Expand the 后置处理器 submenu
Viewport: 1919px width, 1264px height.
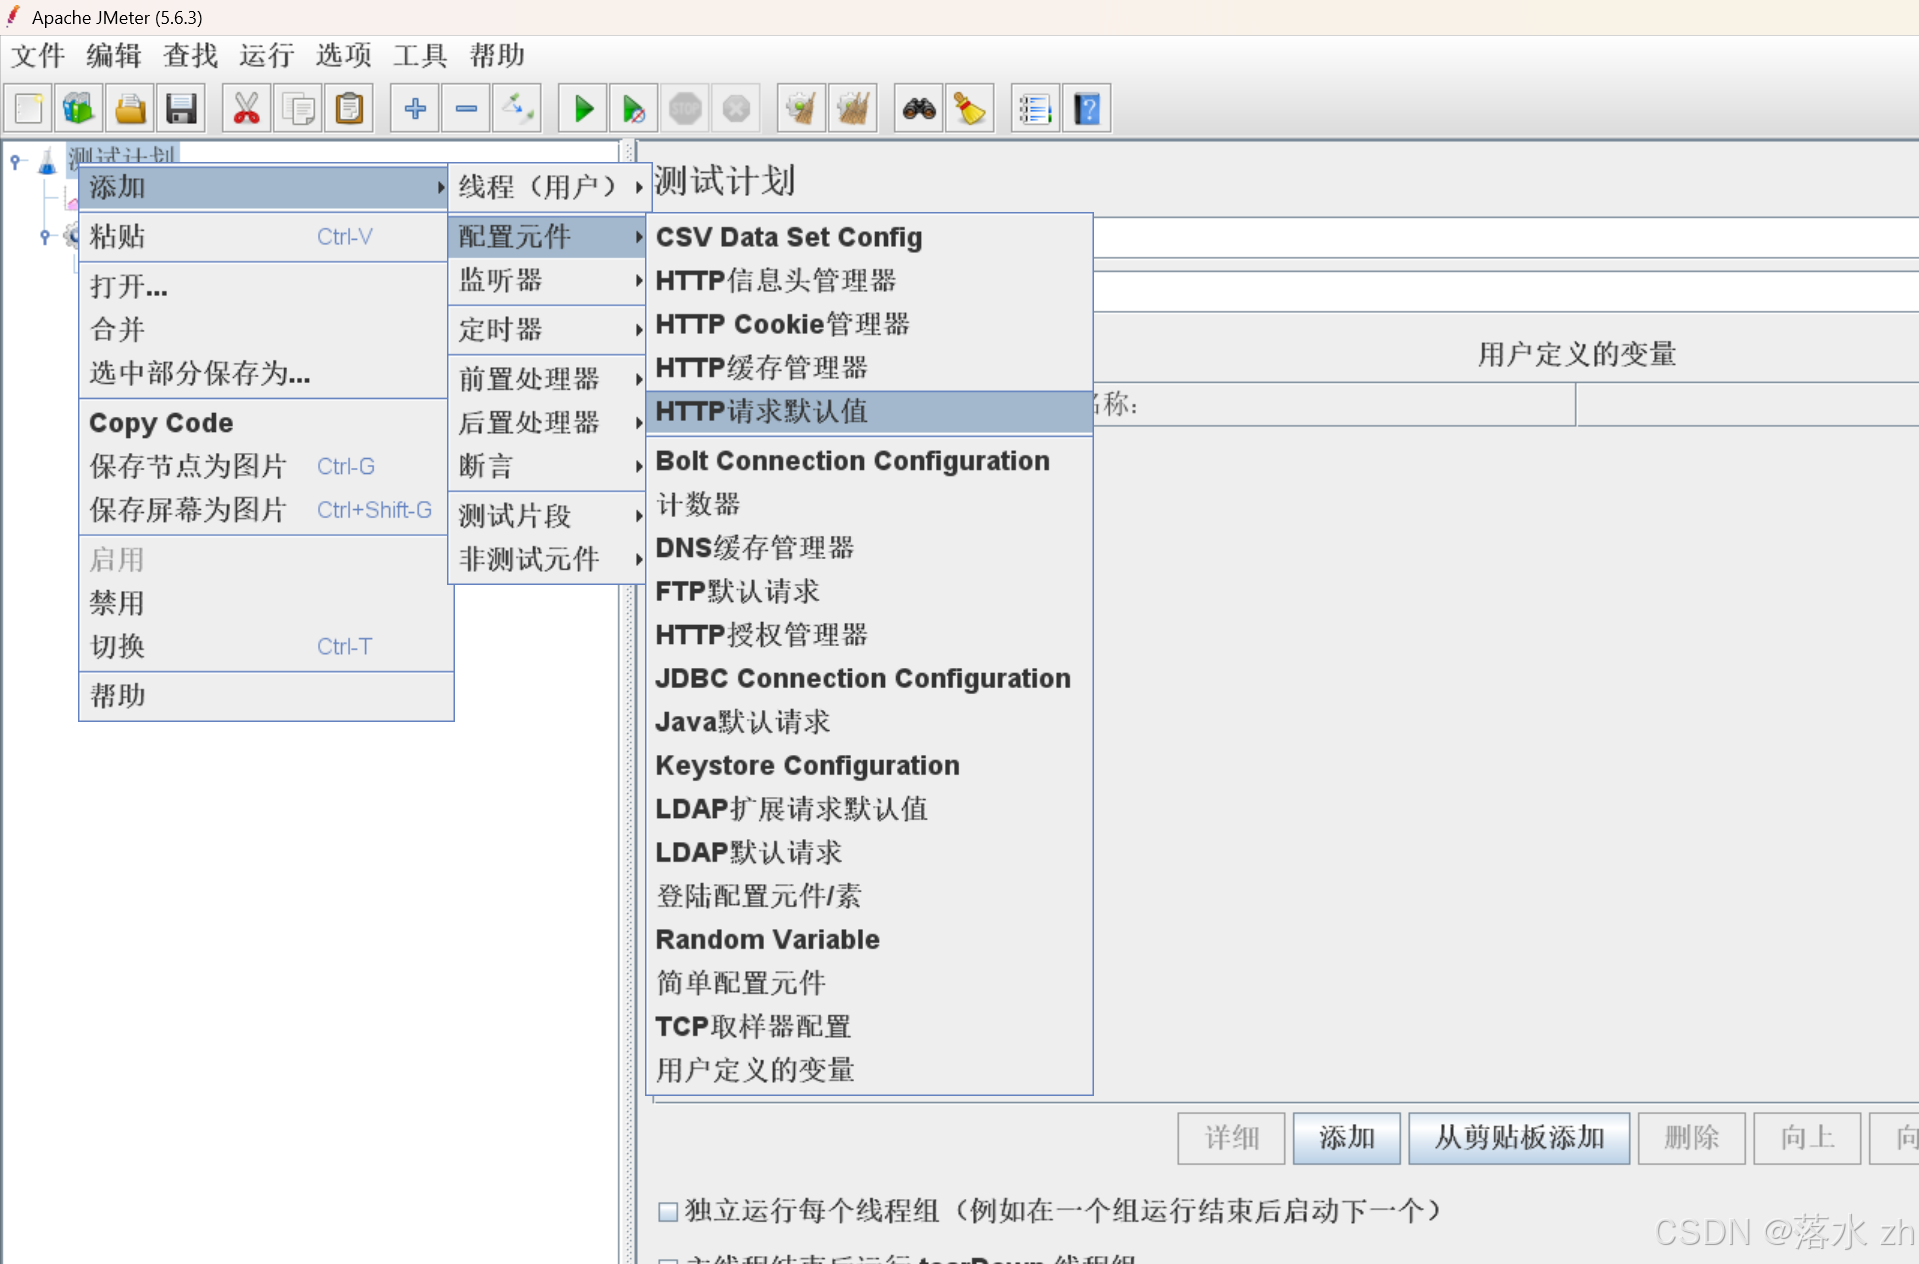(x=549, y=422)
